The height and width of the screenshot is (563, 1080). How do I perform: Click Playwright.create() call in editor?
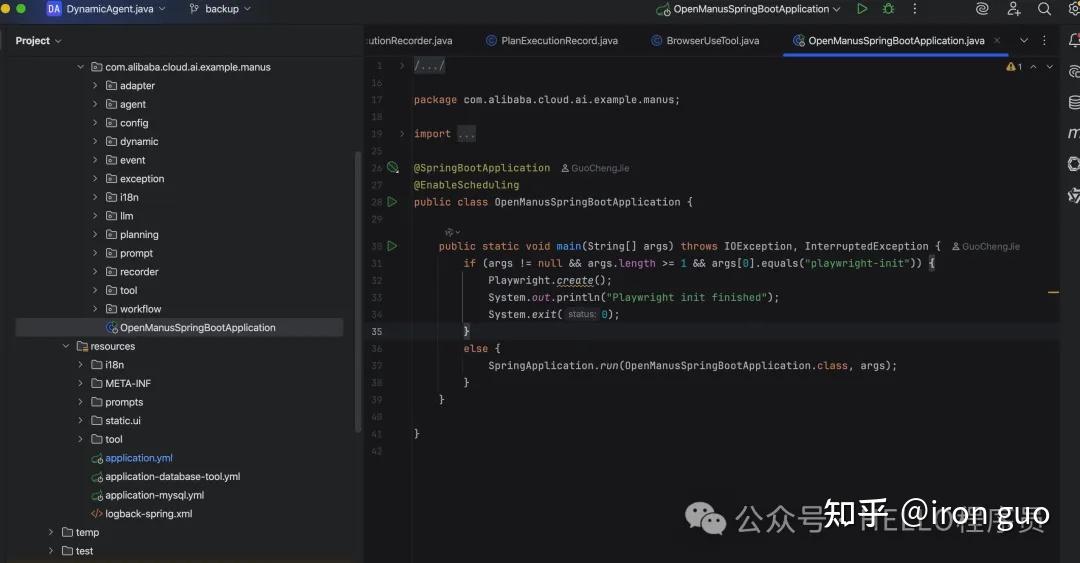click(x=550, y=280)
